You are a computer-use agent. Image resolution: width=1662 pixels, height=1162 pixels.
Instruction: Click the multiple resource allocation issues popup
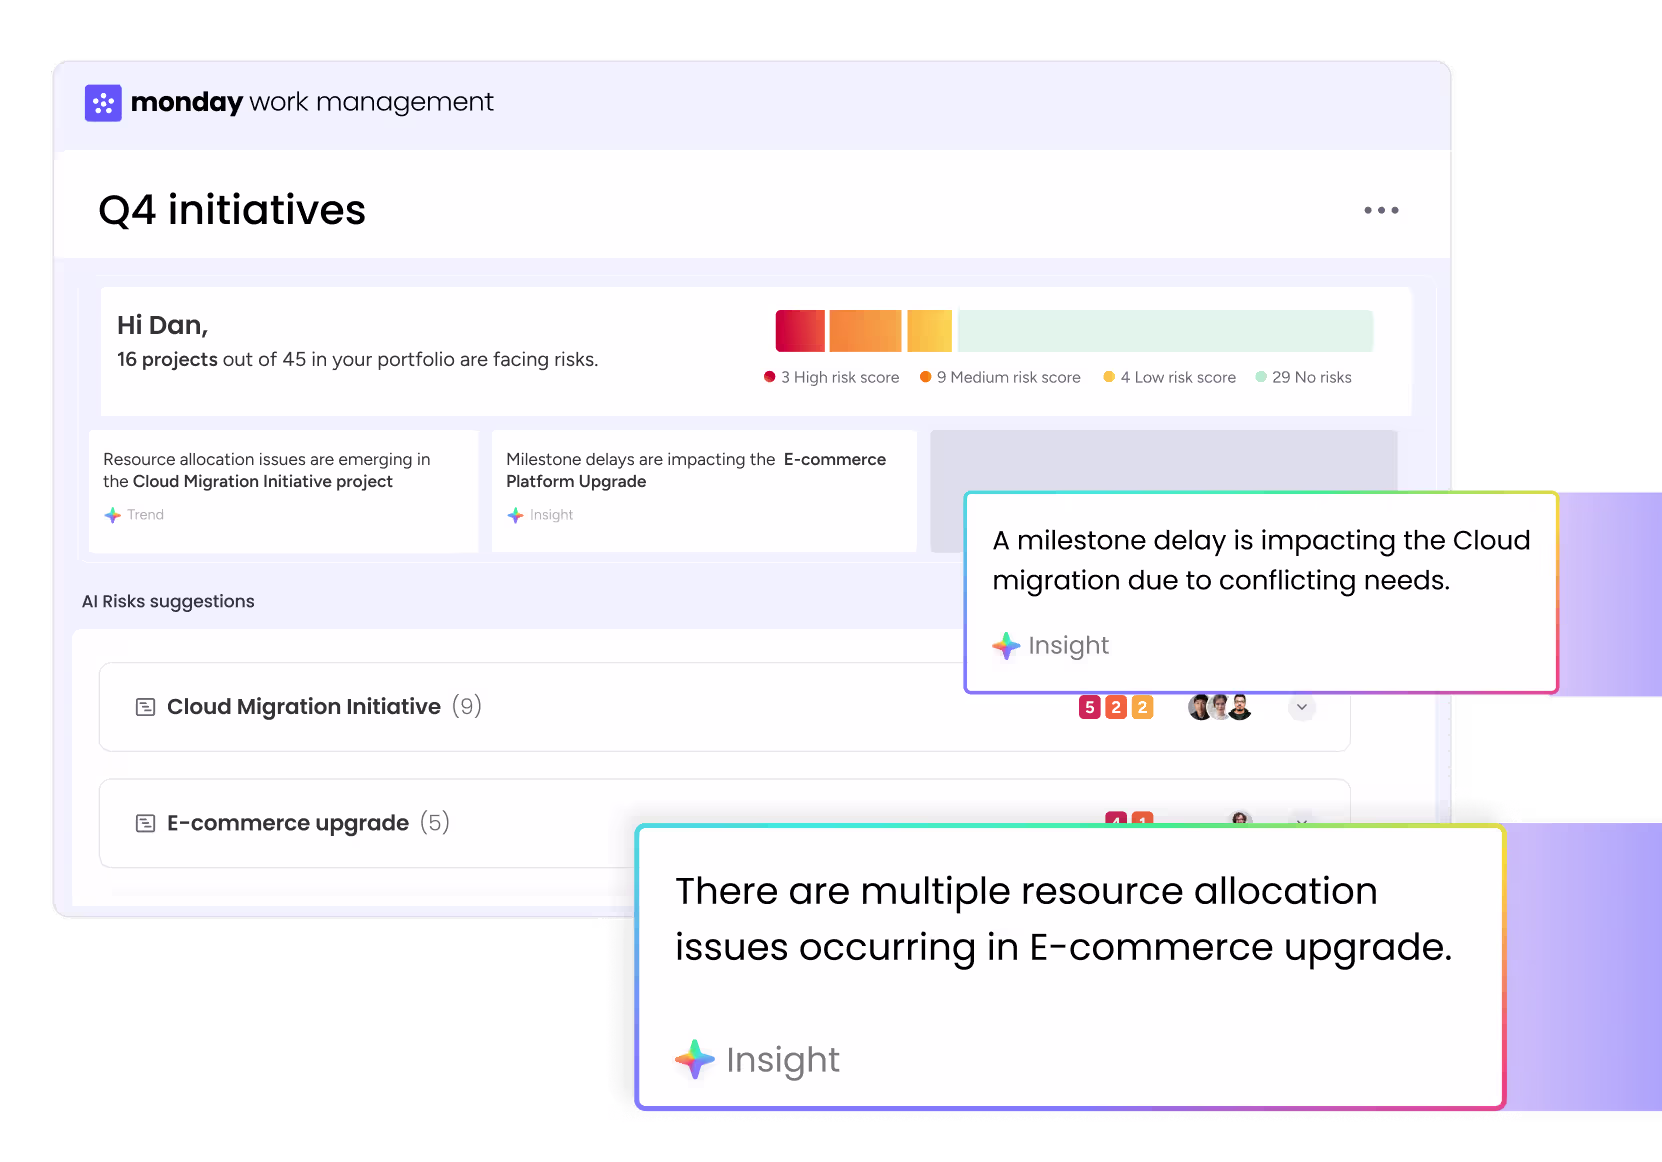(1070, 967)
